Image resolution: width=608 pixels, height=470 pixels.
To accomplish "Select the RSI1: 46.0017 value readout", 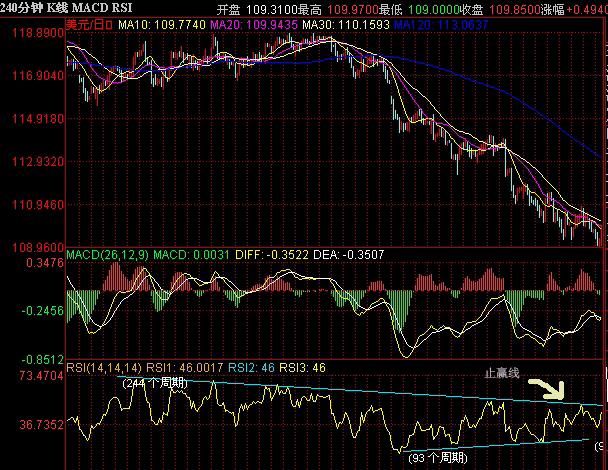I will pos(185,367).
